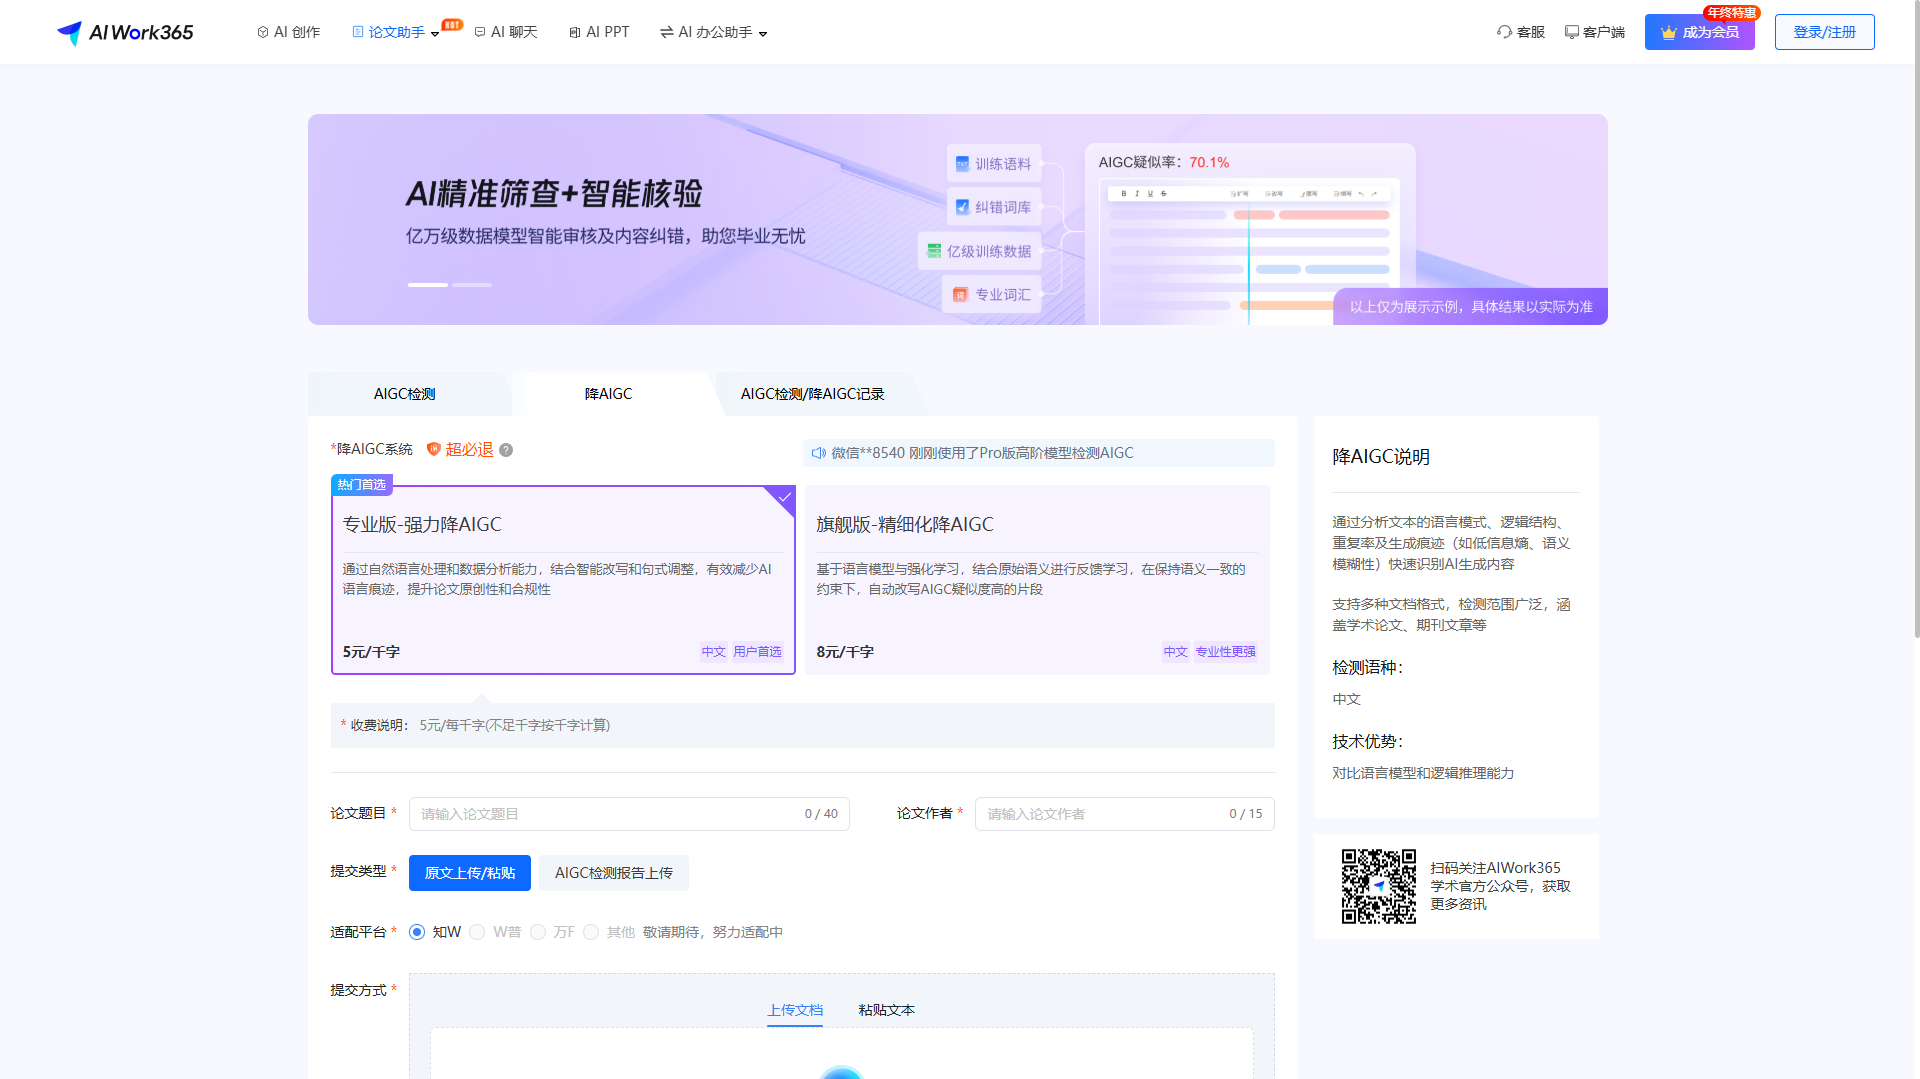Open the 客户端 client download
1920x1079 pixels.
pyautogui.click(x=1595, y=31)
